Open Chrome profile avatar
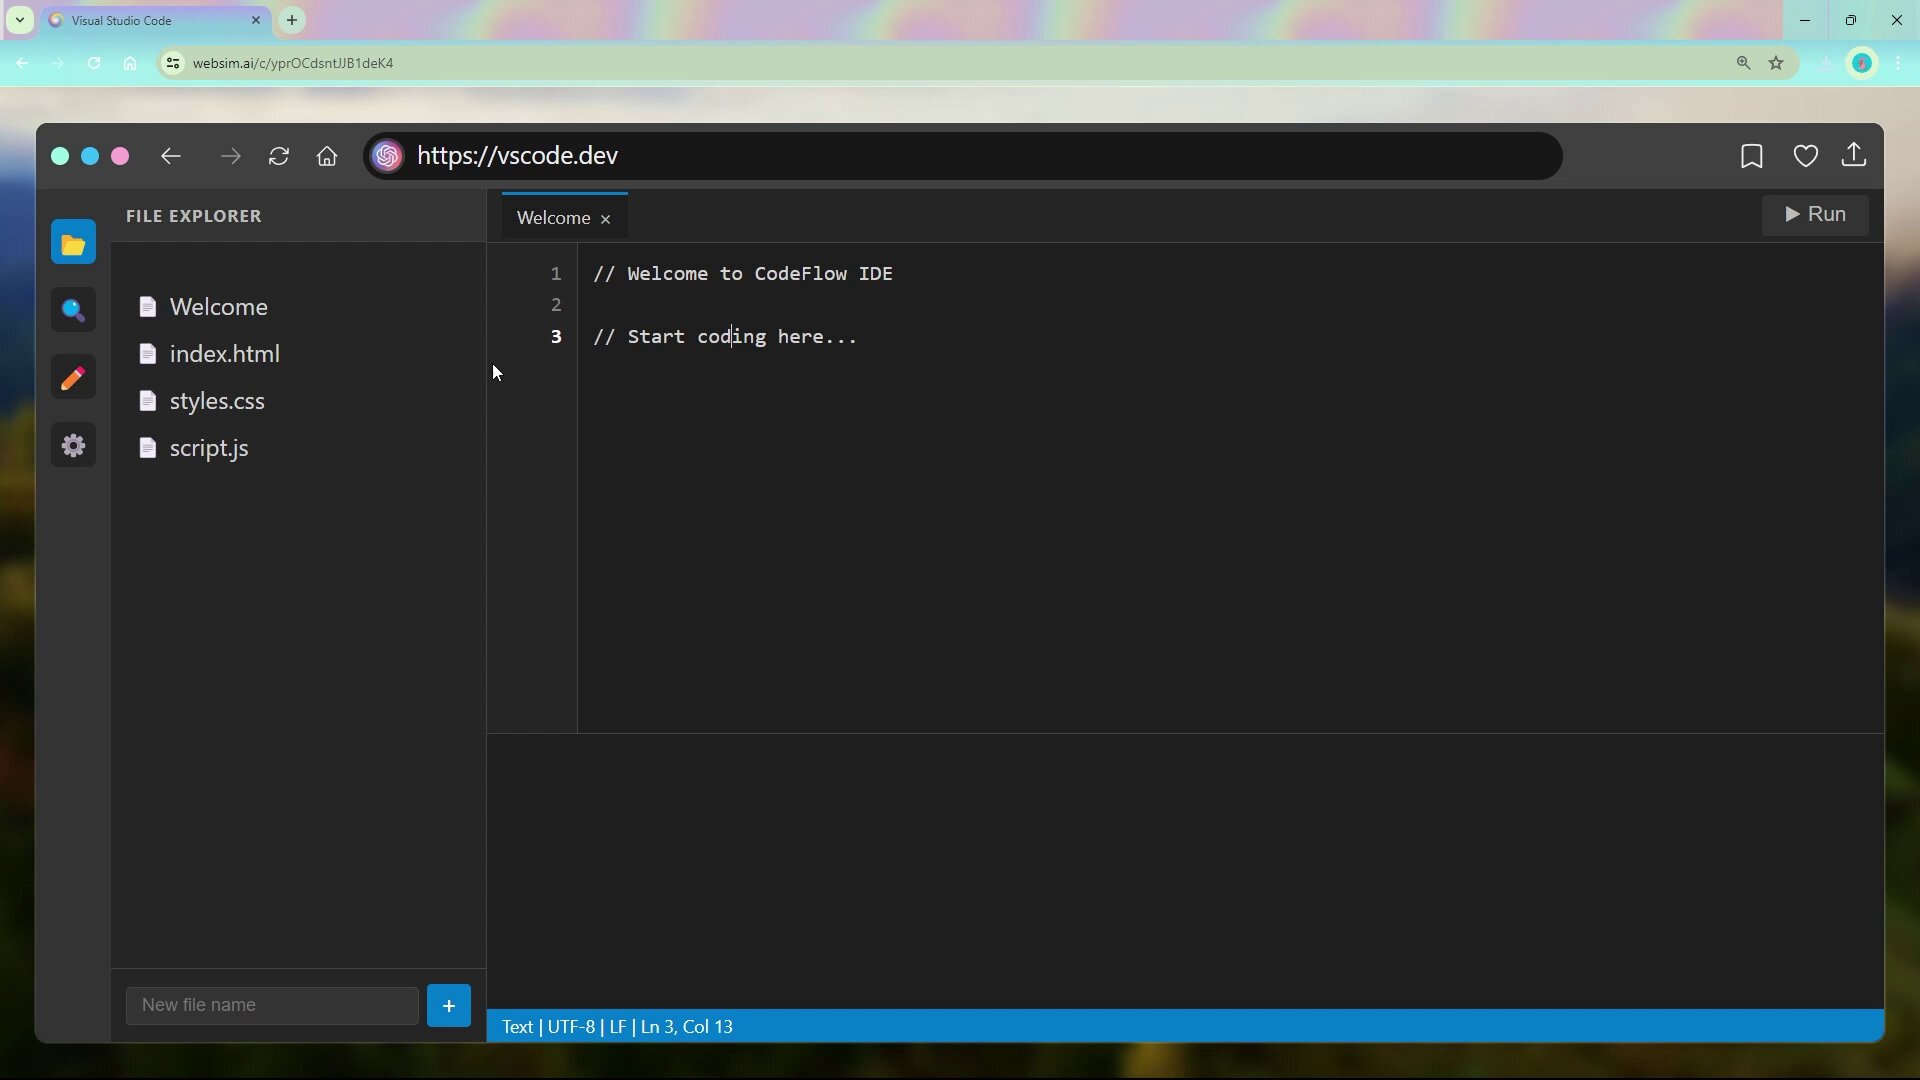The width and height of the screenshot is (1920, 1080). pyautogui.click(x=1862, y=63)
